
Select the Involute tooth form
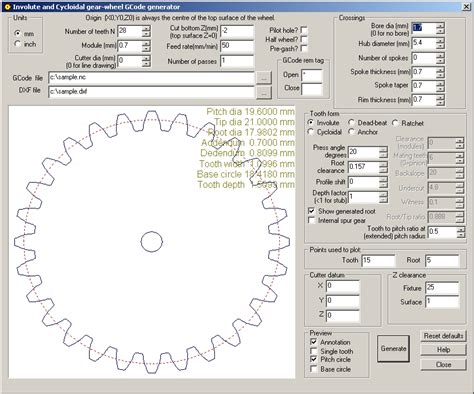310,123
